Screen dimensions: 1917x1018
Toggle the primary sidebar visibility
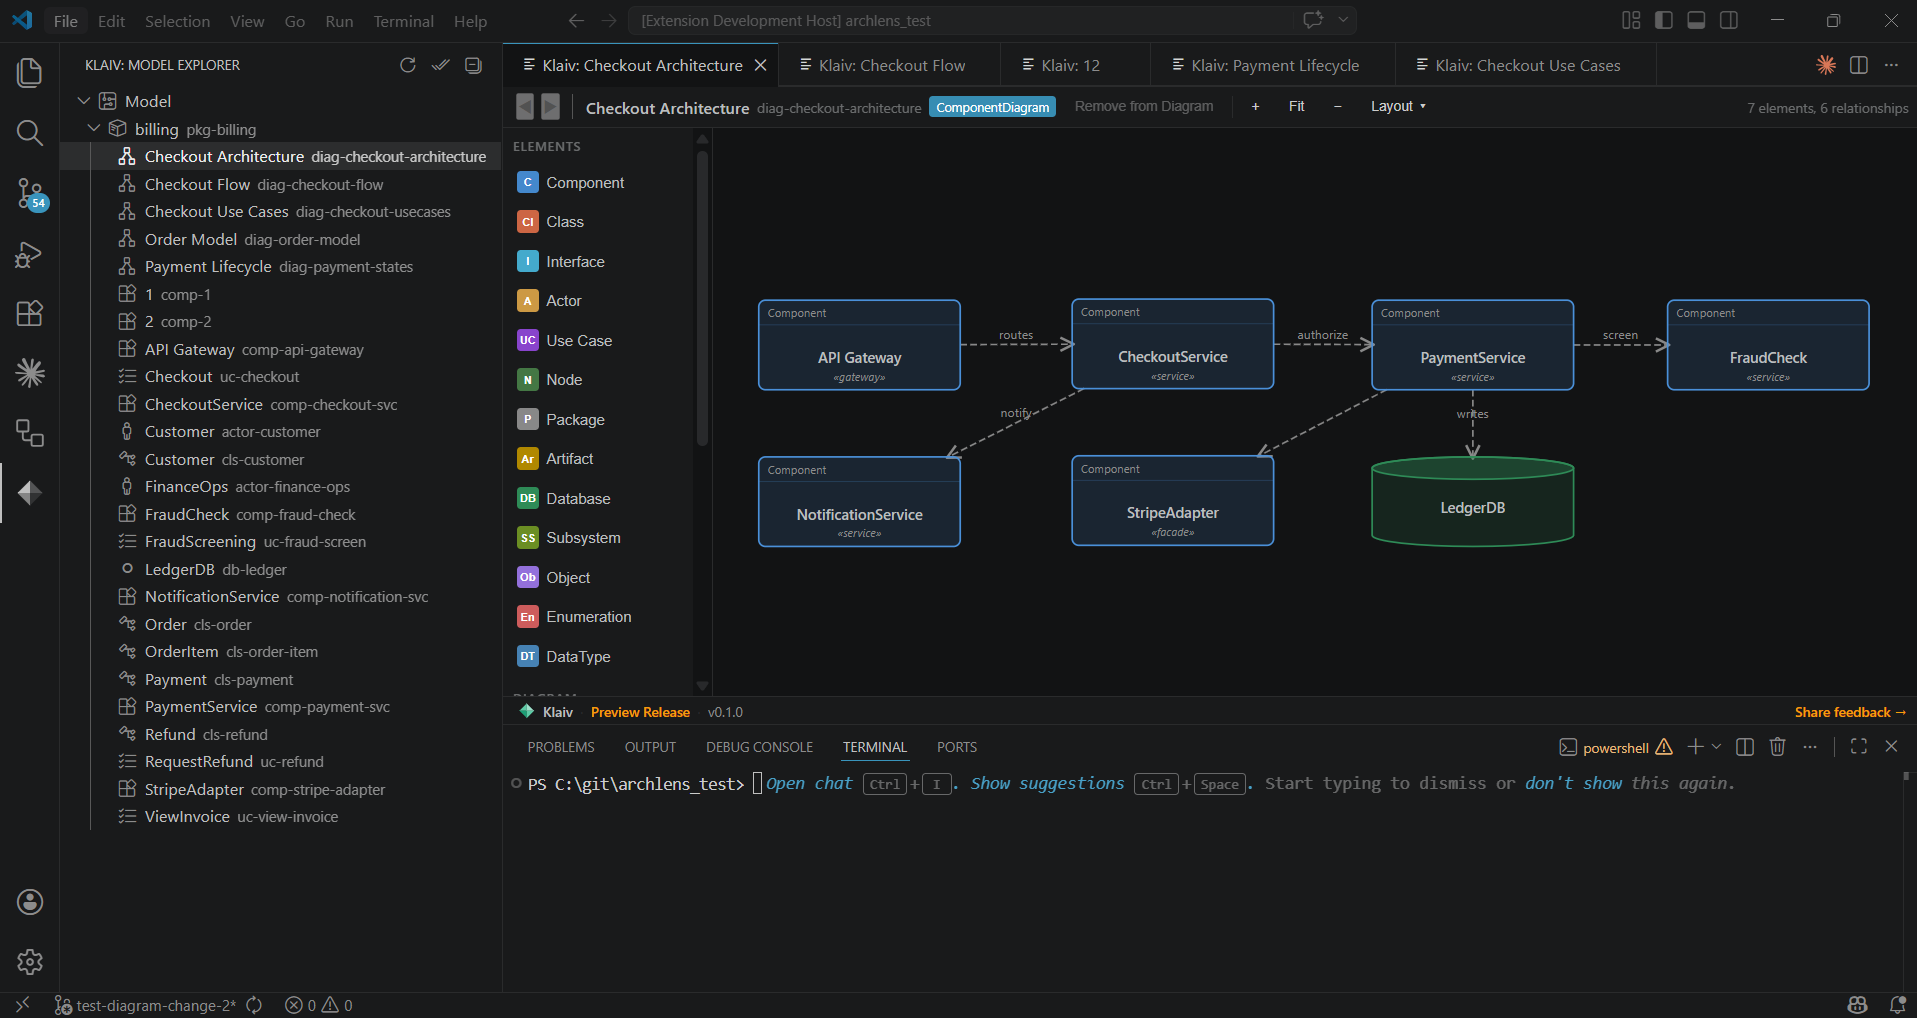pos(1663,20)
